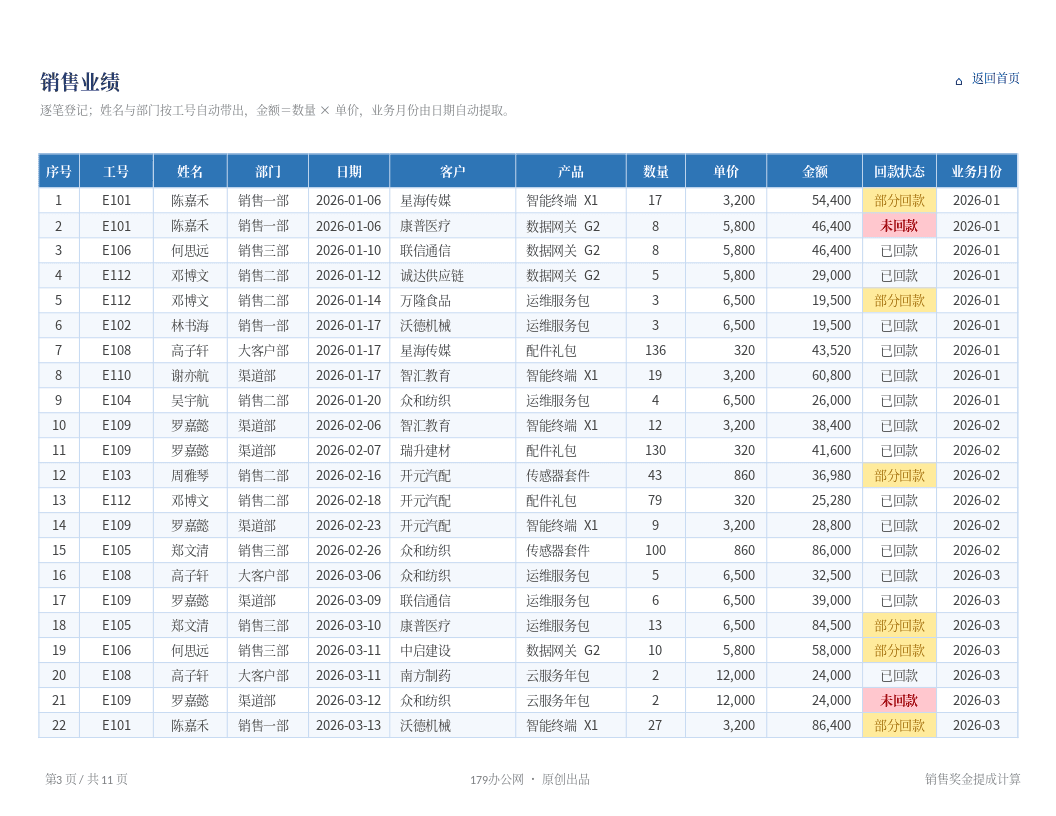Click the 金额 column header

coord(815,172)
